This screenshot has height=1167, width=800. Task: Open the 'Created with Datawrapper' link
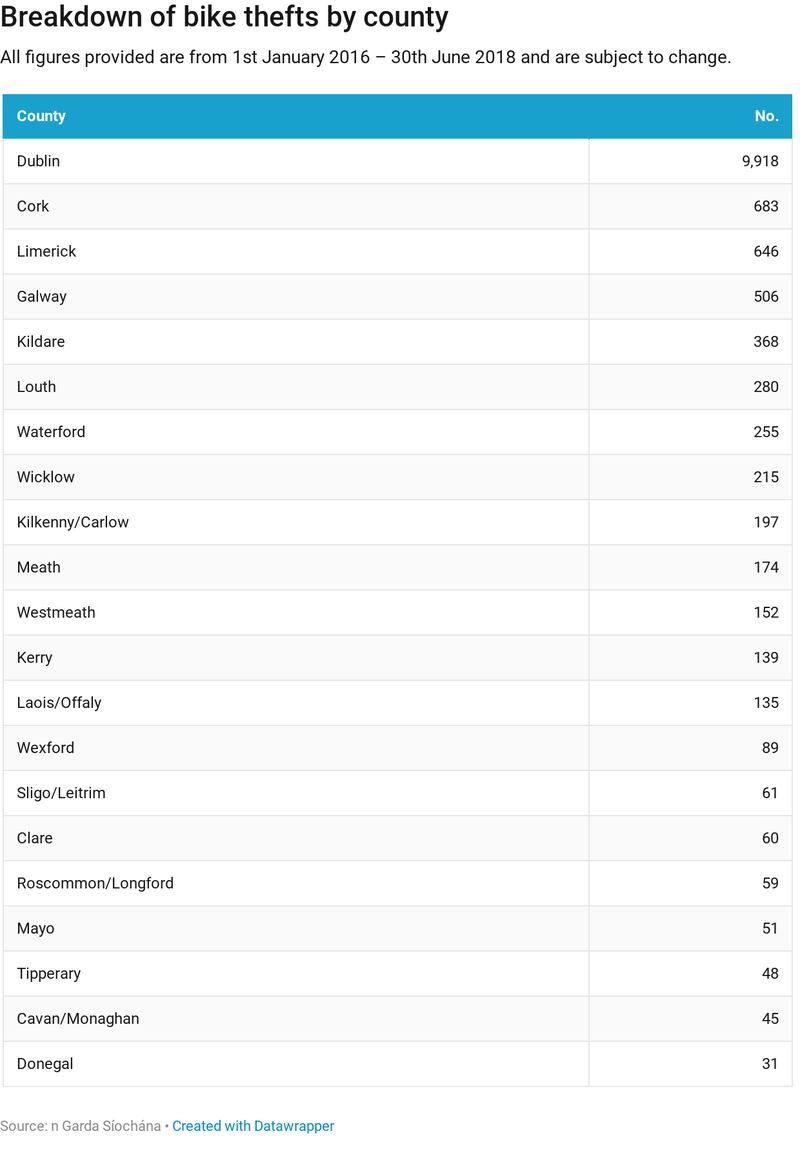point(253,1126)
